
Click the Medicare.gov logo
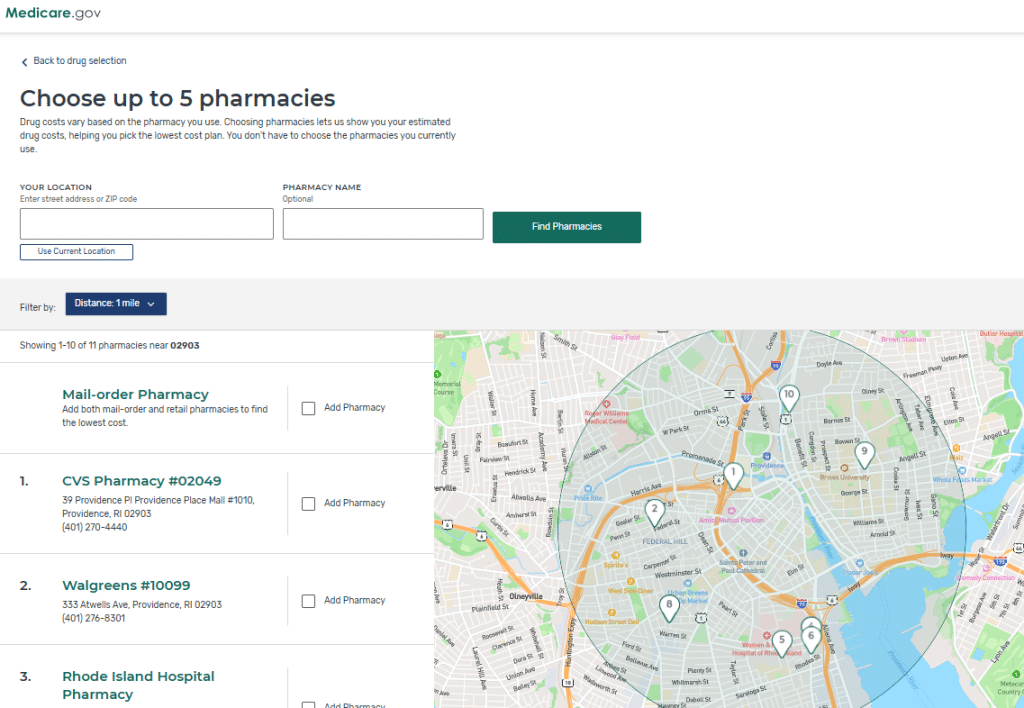point(53,14)
